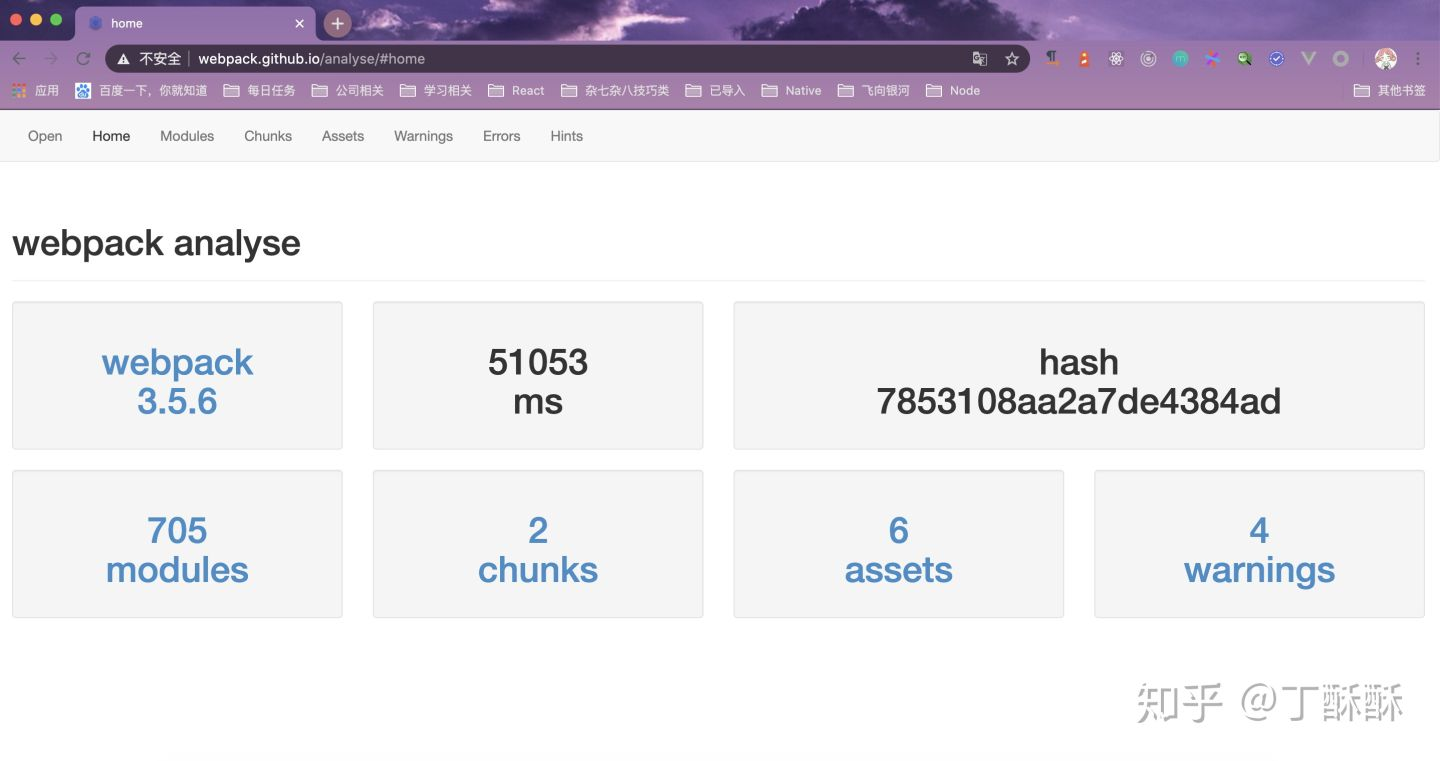1440x761 pixels.
Task: Click the browser back arrow
Action: [19, 59]
